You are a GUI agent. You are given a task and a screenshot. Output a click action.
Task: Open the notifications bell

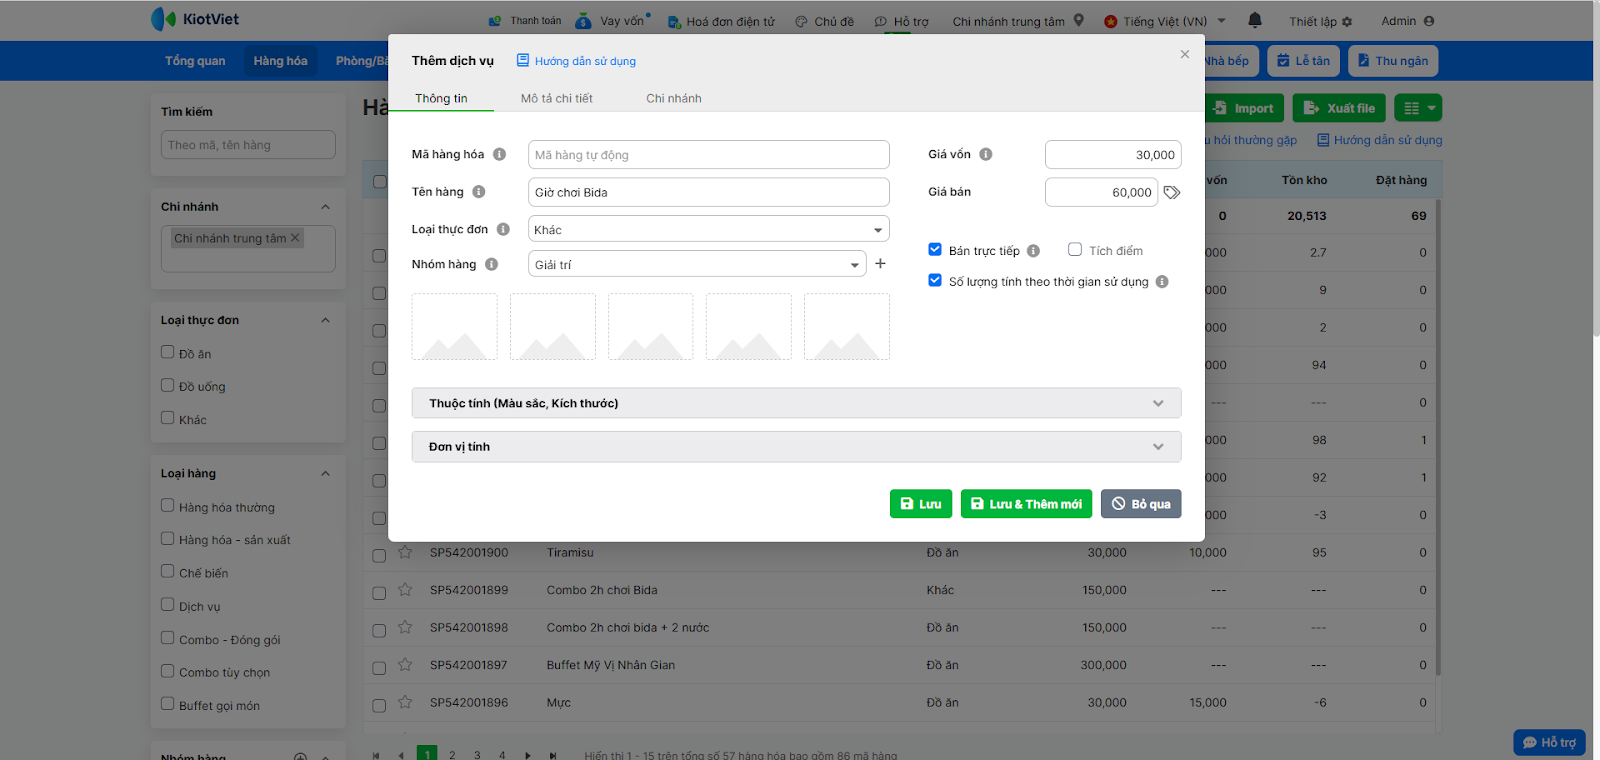click(1255, 20)
